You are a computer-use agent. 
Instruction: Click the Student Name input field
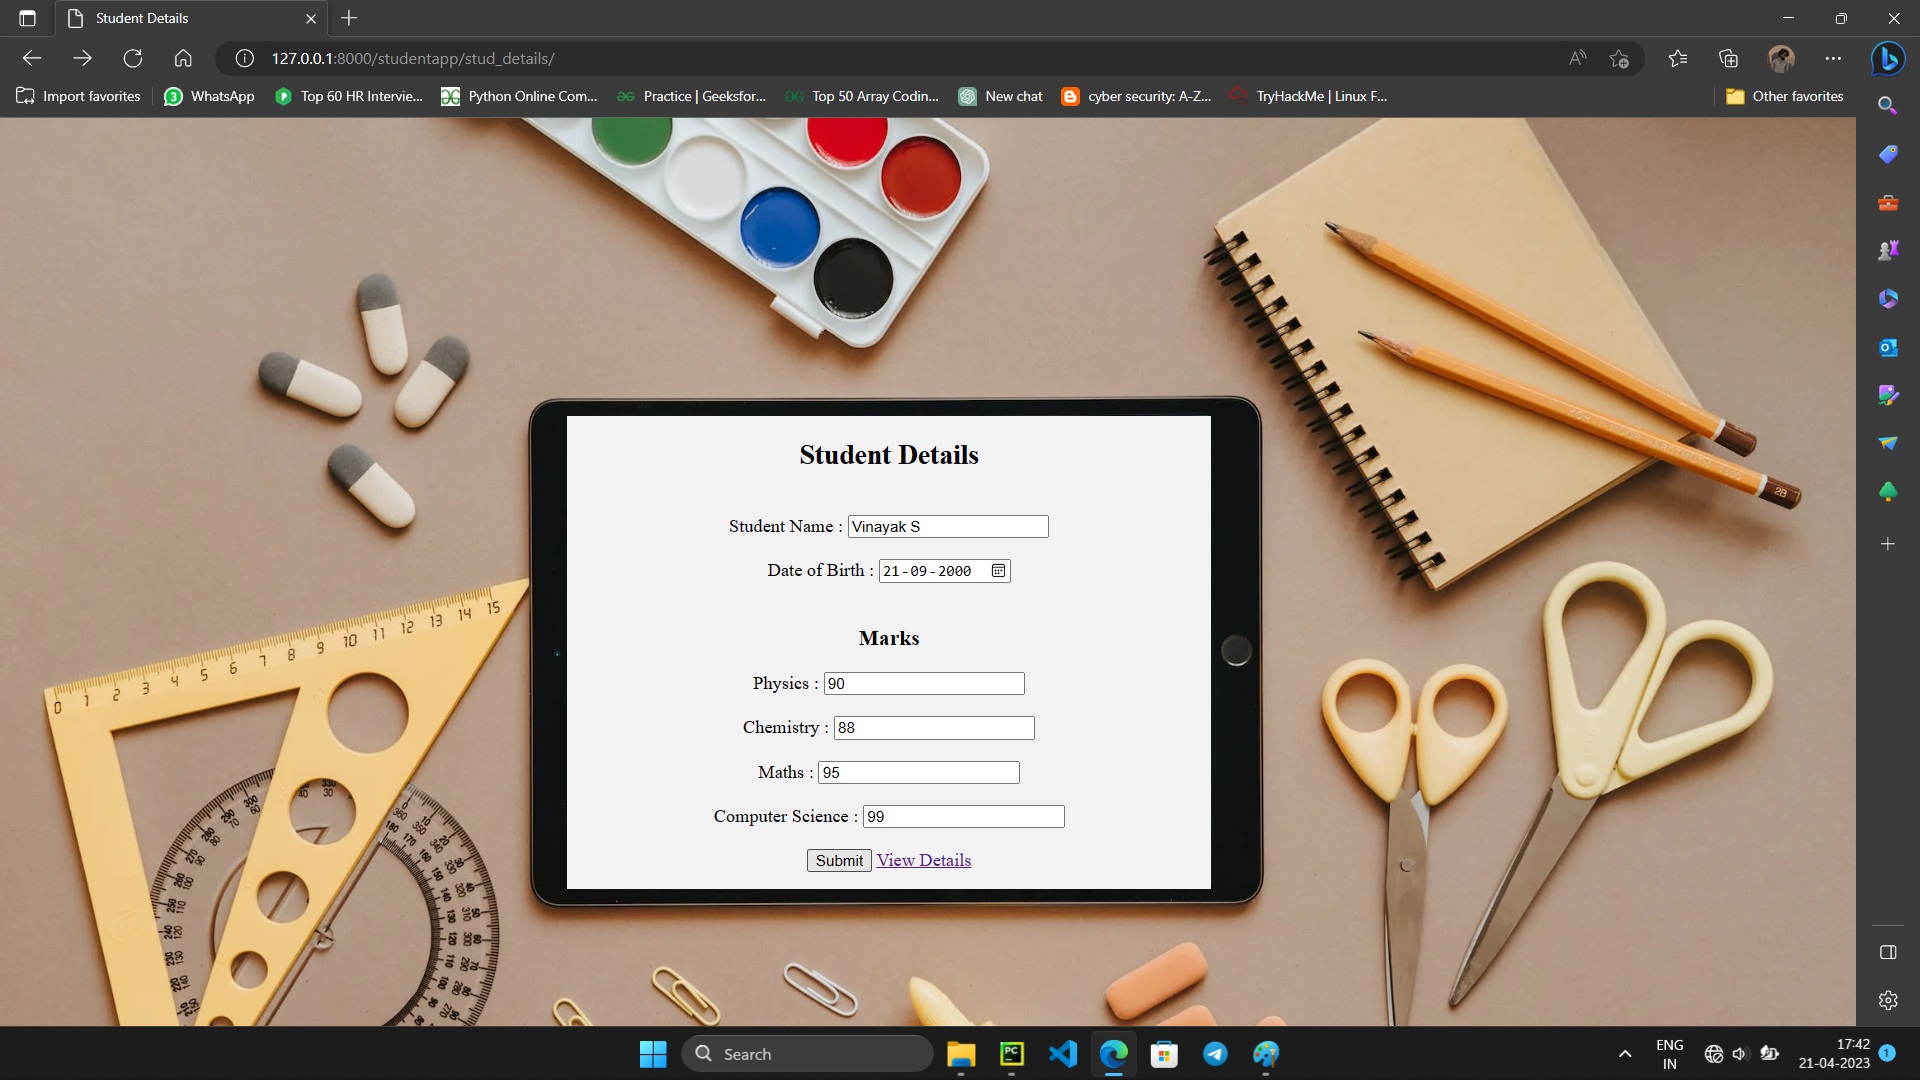[947, 527]
